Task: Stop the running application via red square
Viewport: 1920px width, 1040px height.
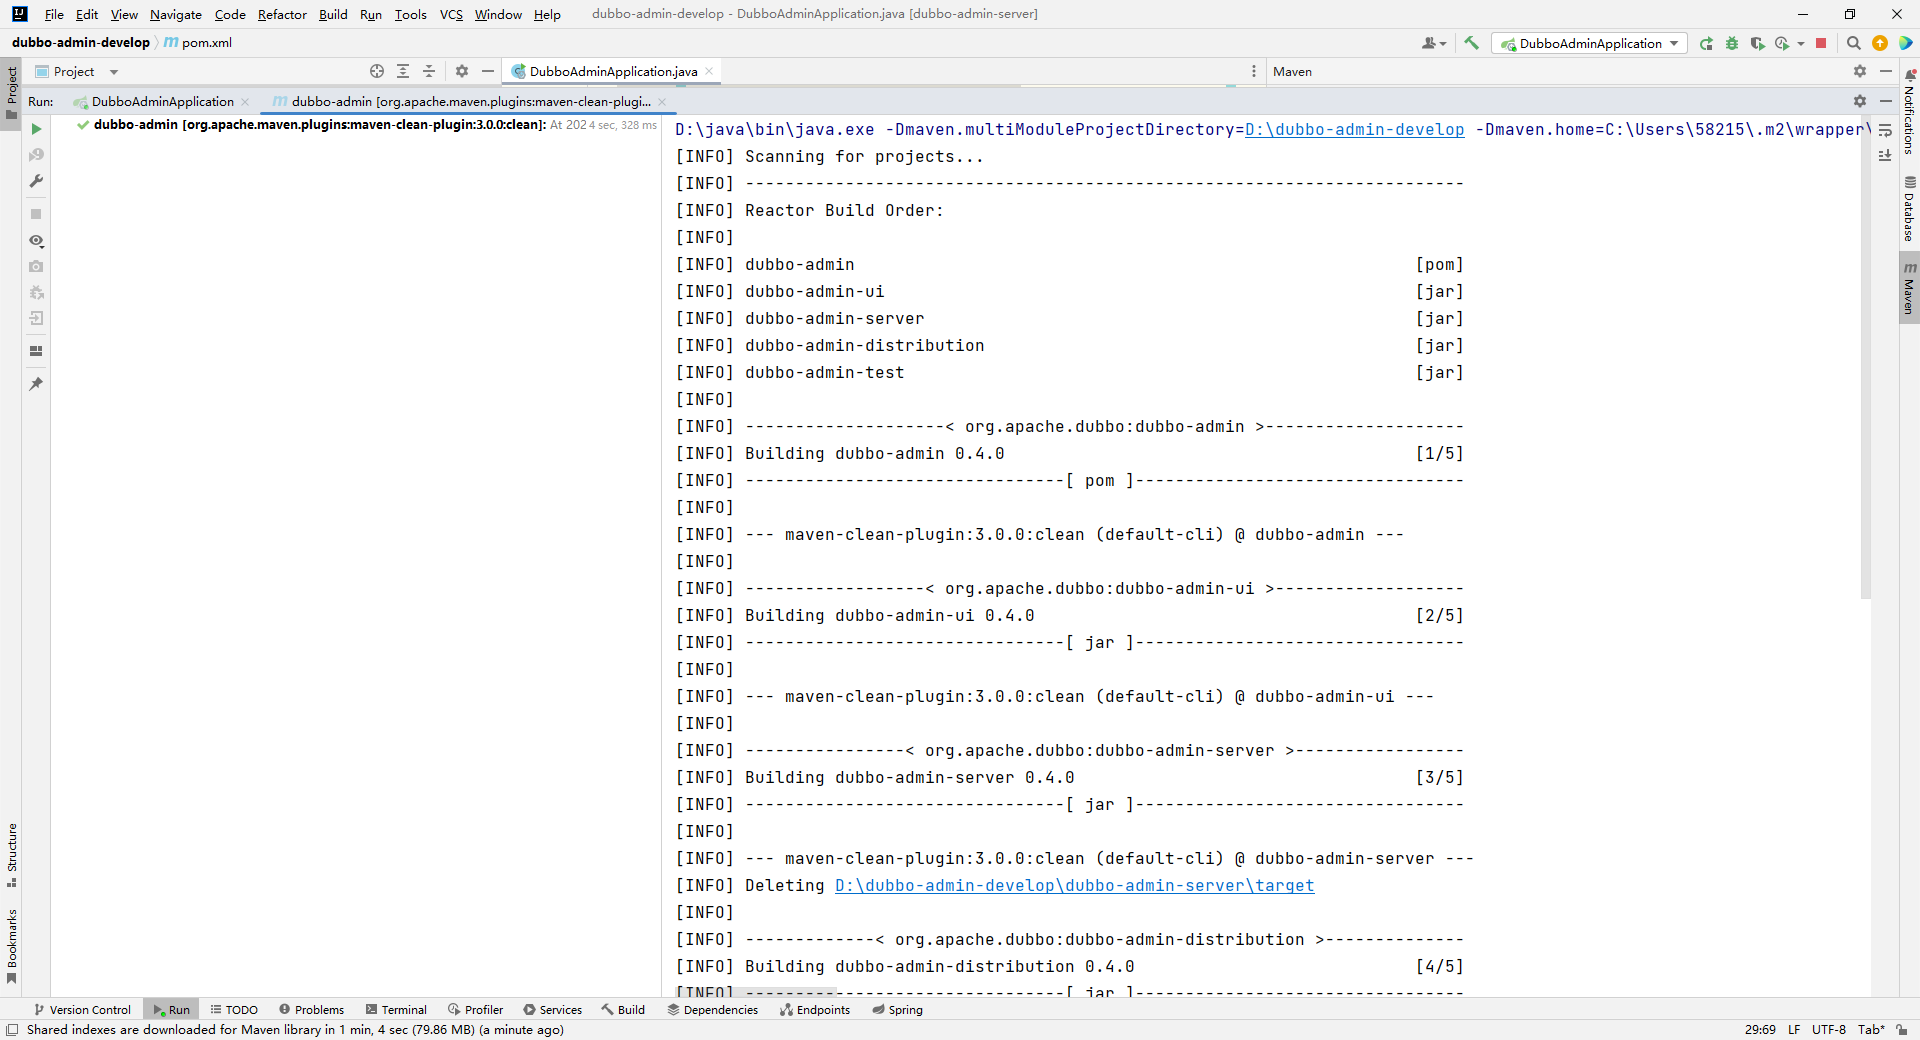Action: coord(1821,43)
